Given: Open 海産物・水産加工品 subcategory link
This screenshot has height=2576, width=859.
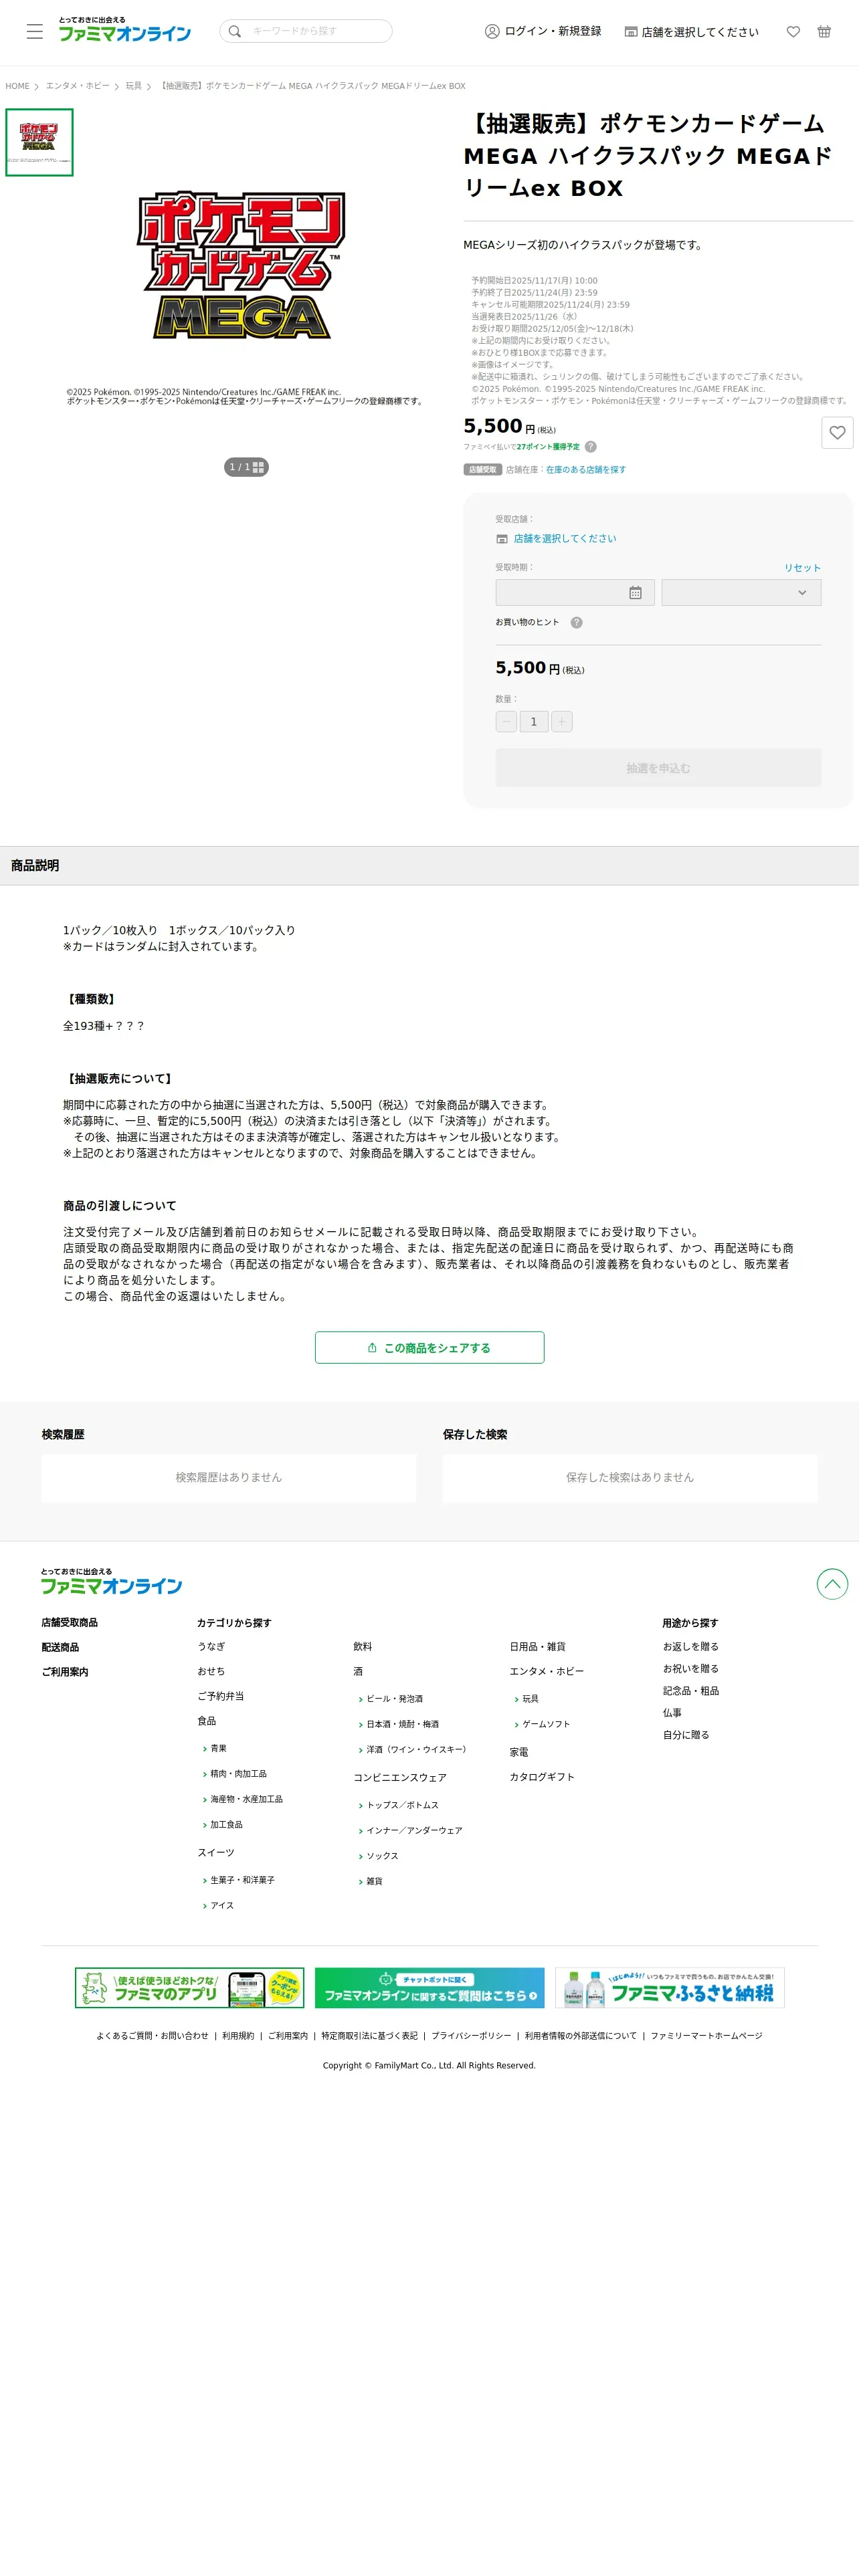Looking at the screenshot, I should point(246,1799).
